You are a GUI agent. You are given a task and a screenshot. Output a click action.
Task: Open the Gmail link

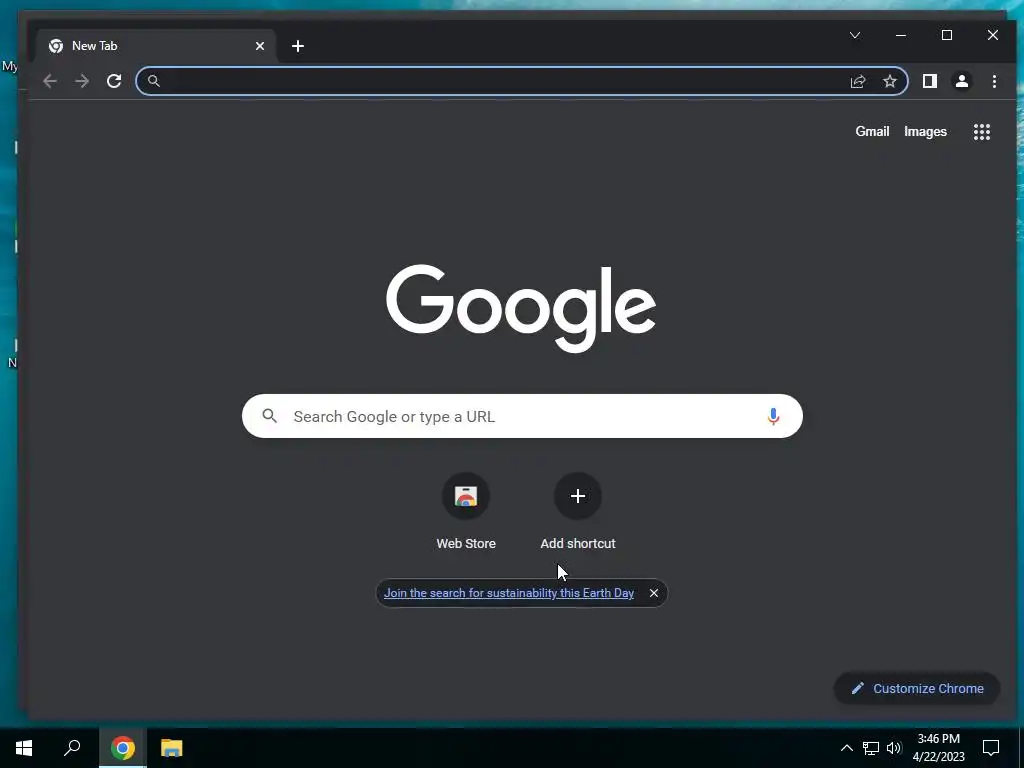pyautogui.click(x=872, y=131)
